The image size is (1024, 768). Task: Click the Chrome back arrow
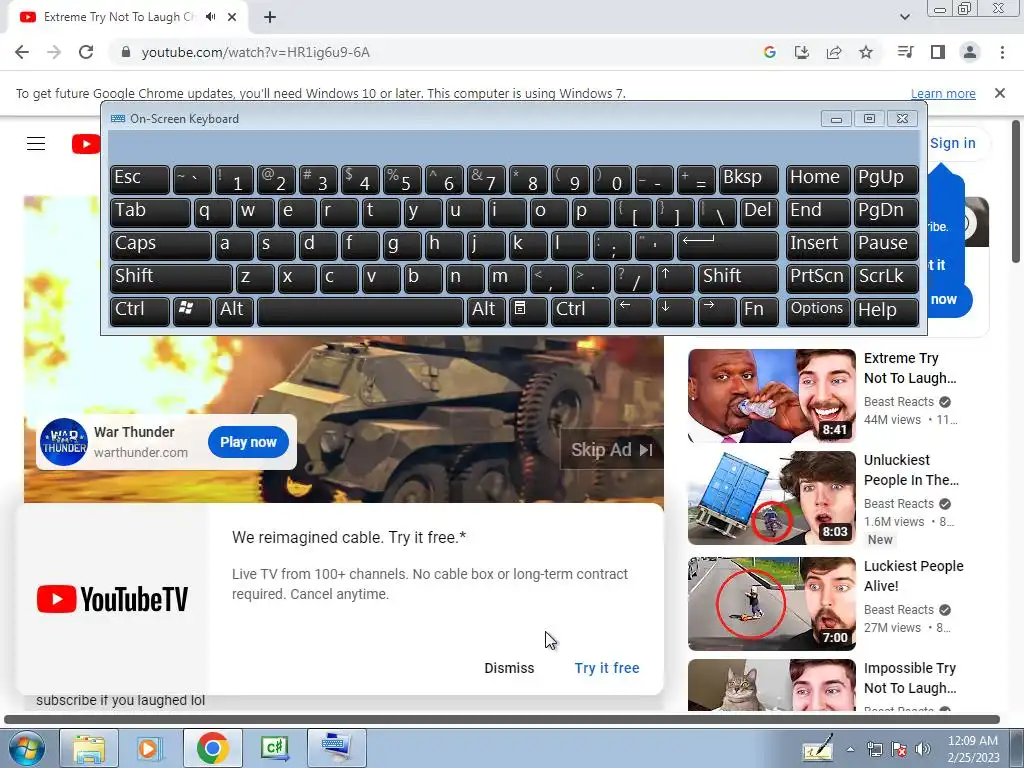[22, 52]
